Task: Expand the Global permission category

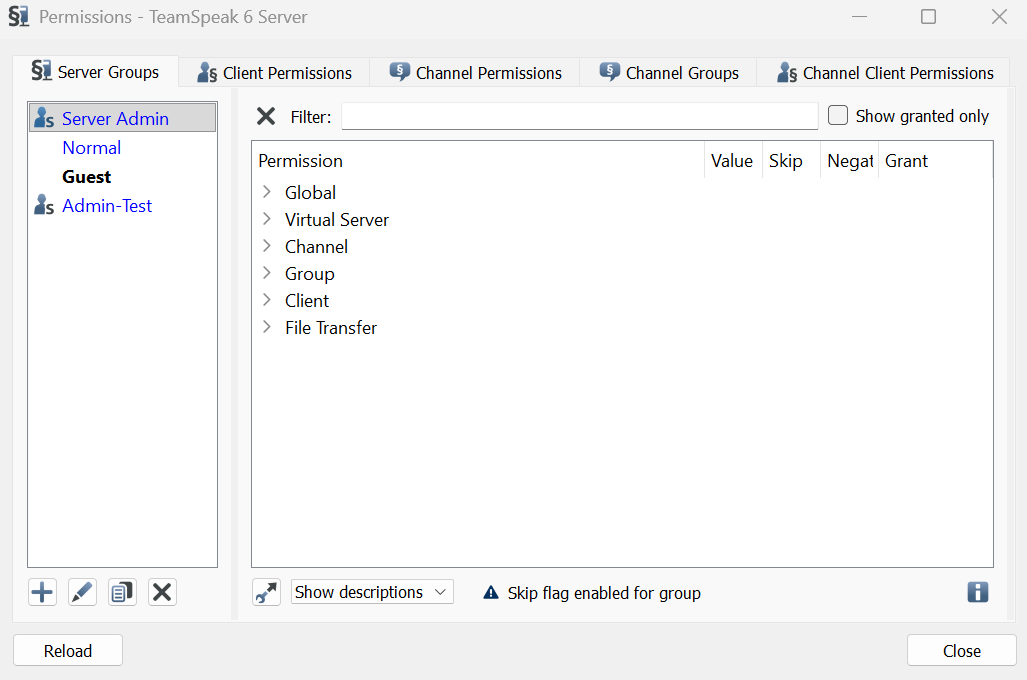Action: [x=267, y=192]
